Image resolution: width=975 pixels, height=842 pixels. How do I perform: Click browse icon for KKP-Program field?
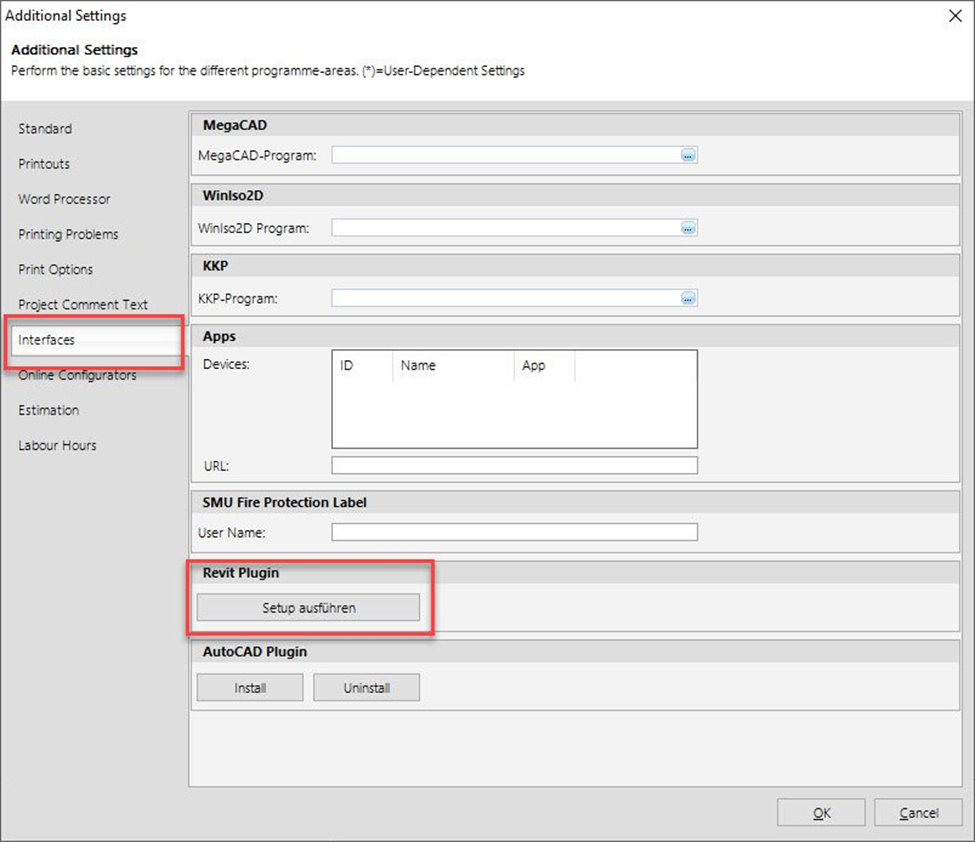[688, 298]
